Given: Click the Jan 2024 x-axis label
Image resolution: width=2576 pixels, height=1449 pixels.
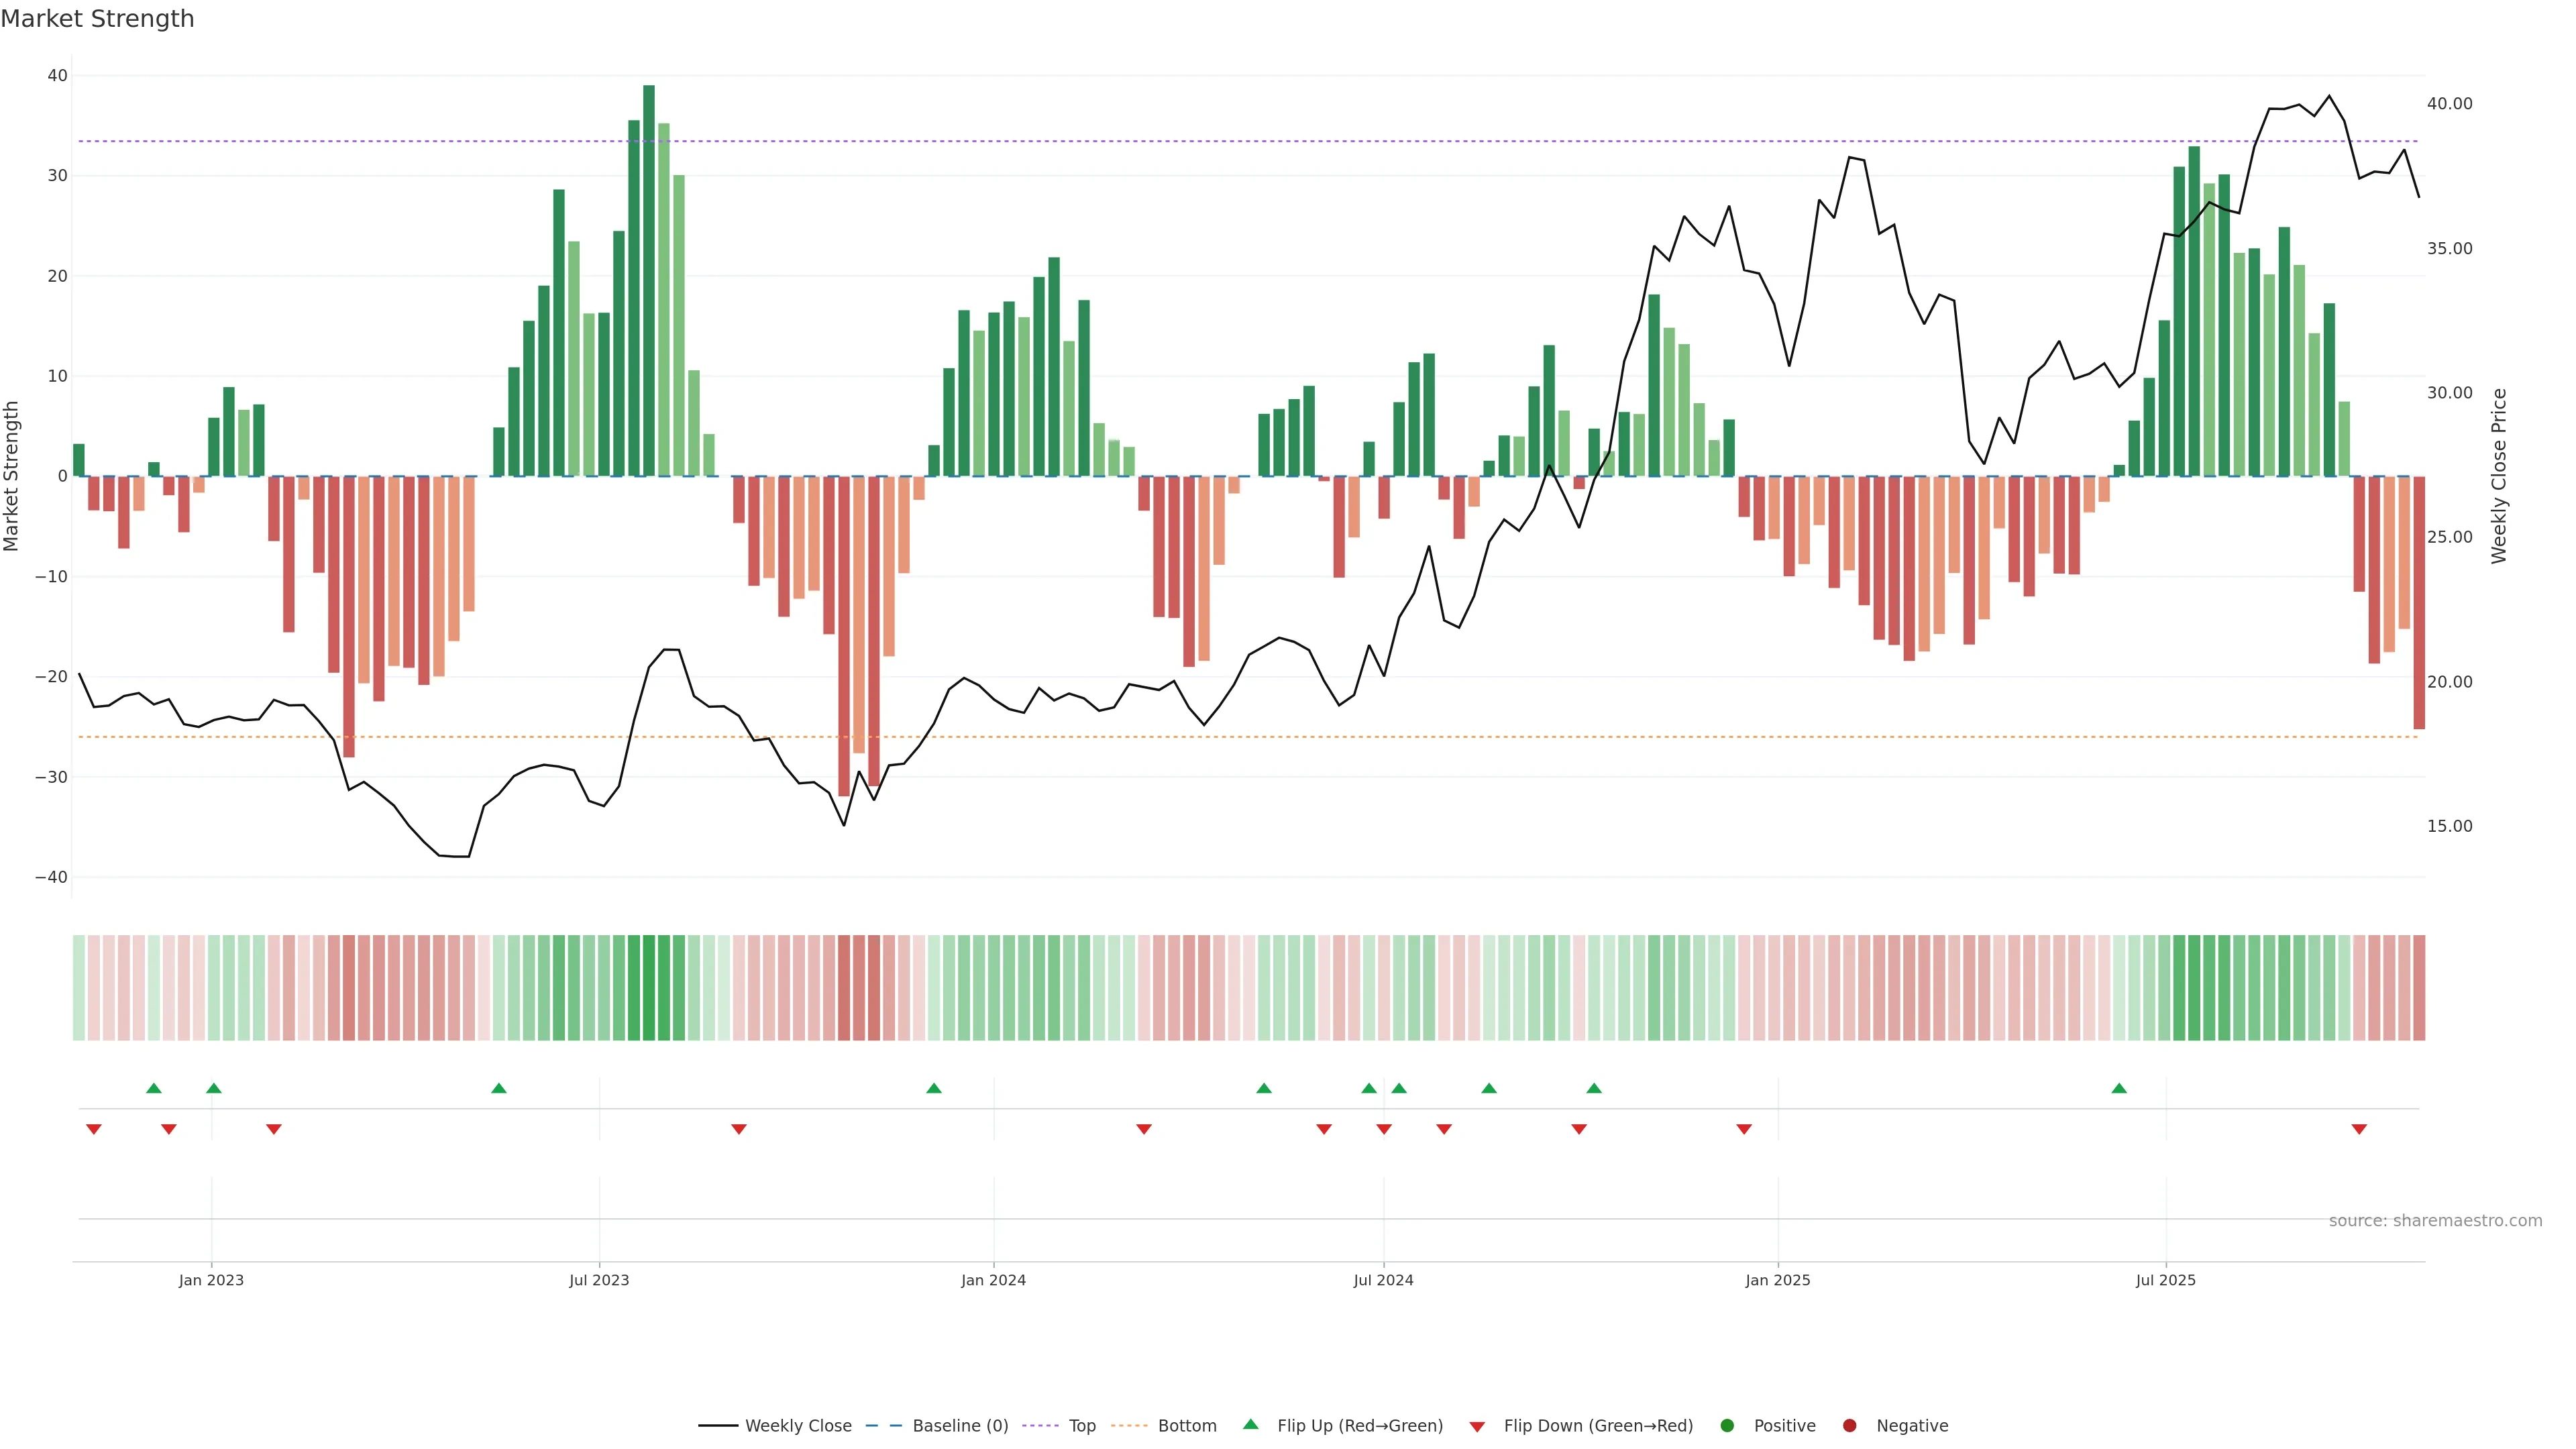Looking at the screenshot, I should tap(993, 1281).
